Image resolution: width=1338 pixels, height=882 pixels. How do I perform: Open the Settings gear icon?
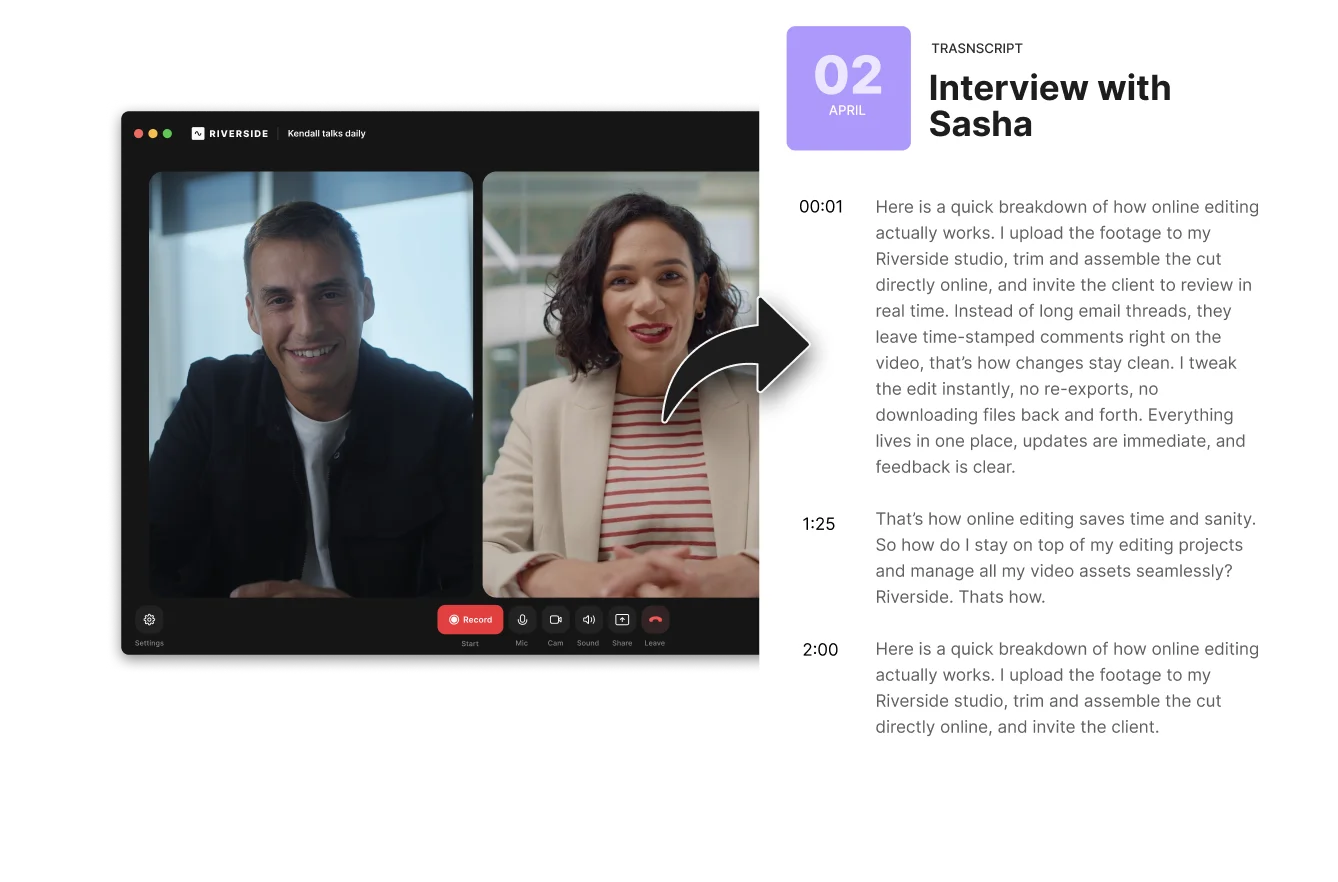(x=149, y=620)
